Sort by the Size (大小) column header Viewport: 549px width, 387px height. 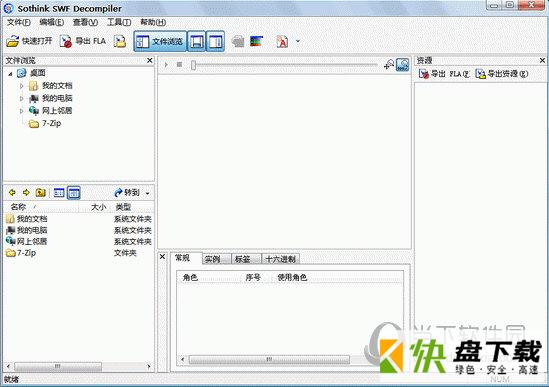point(95,207)
